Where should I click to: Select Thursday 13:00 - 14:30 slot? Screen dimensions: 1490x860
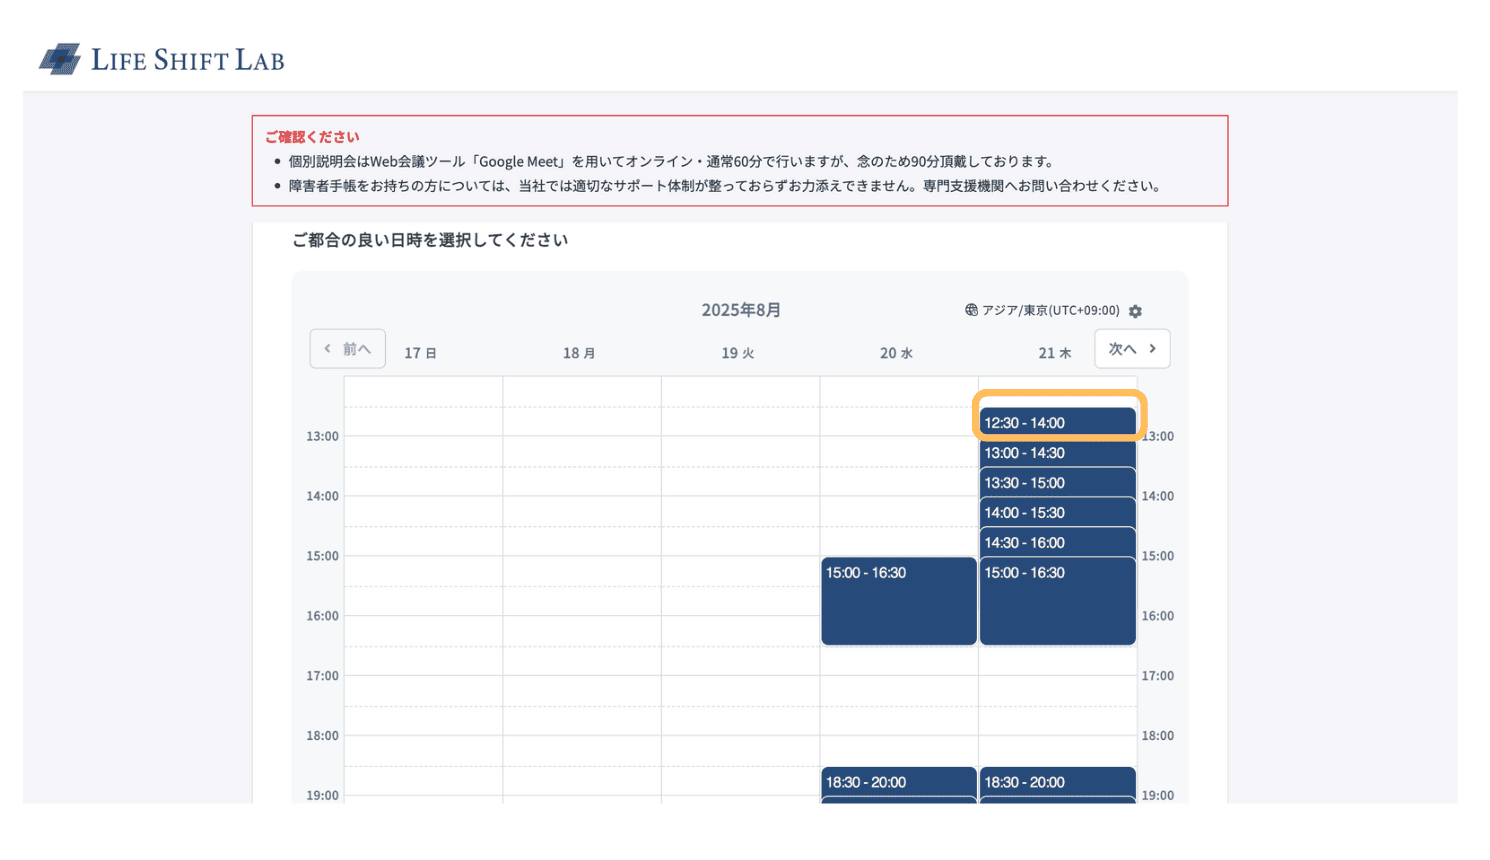1058,452
